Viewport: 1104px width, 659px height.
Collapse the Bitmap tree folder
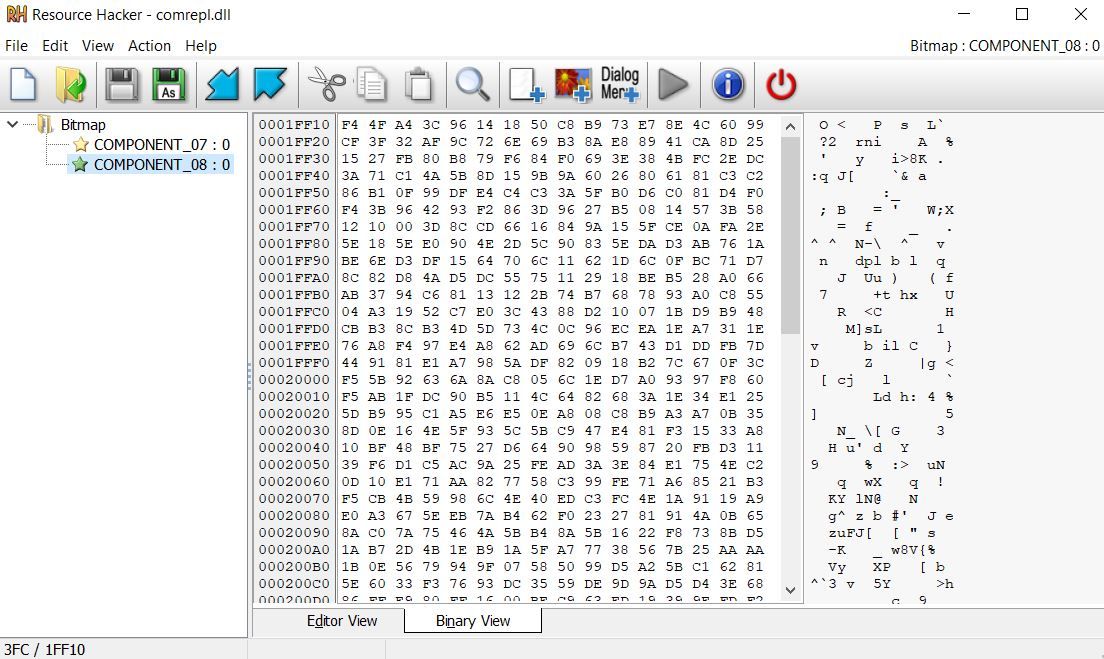pos(13,125)
